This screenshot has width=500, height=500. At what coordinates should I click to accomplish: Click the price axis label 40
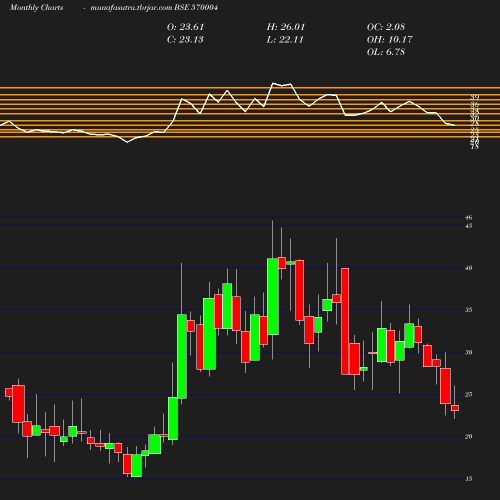click(x=469, y=268)
